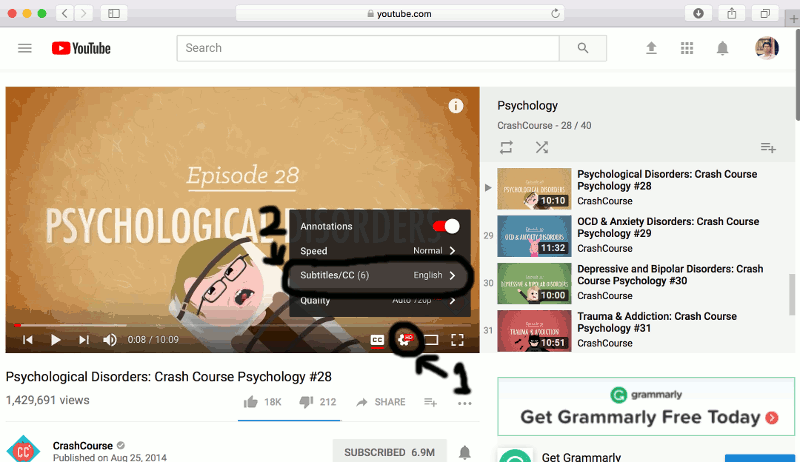Open the account avatar menu
This screenshot has height=462, width=800.
(x=766, y=48)
